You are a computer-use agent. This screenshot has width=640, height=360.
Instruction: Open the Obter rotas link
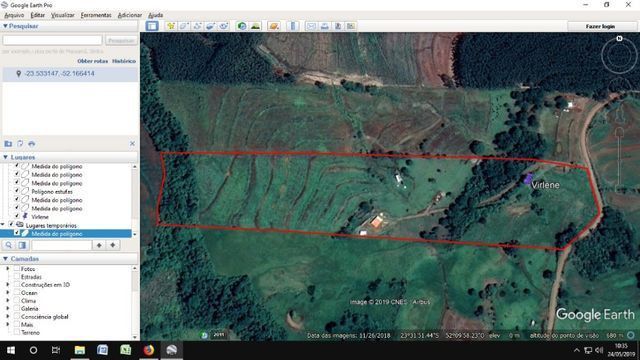[x=93, y=61]
